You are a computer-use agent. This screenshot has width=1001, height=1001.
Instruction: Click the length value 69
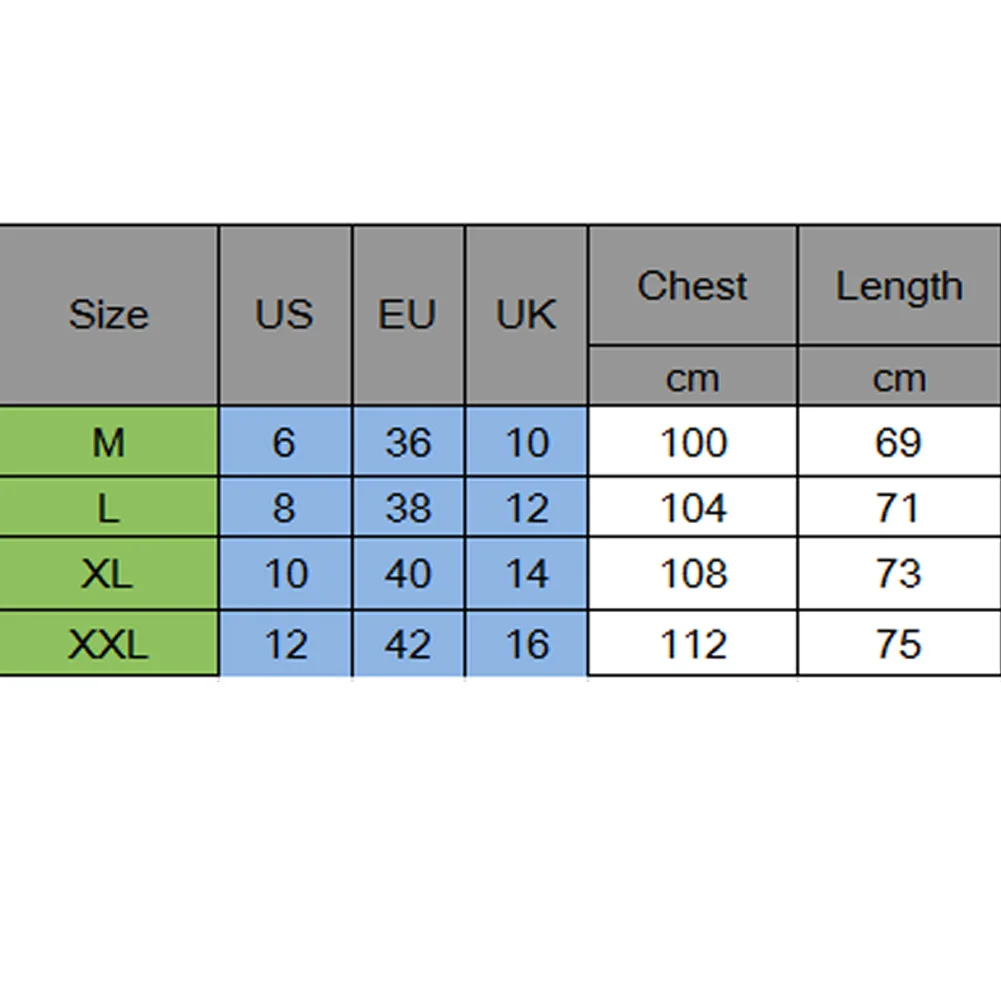[x=898, y=442]
